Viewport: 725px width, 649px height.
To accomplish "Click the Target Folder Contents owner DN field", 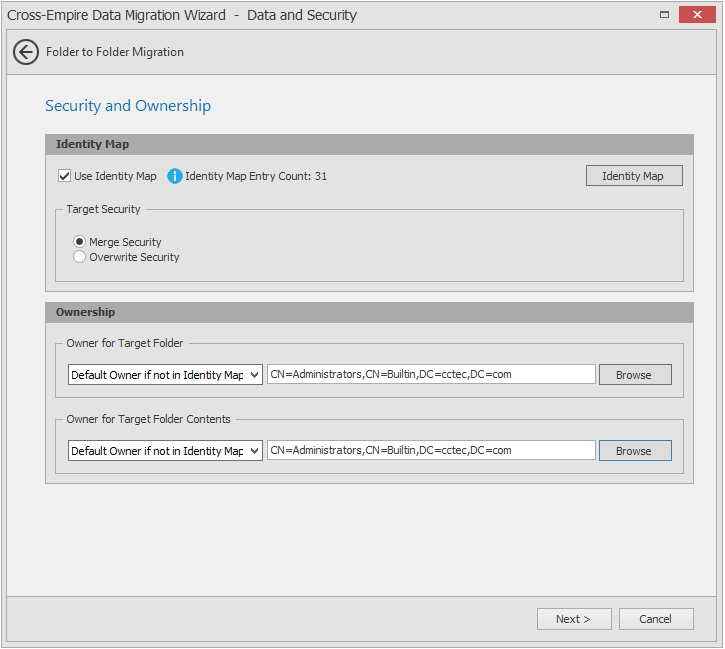I will [x=431, y=450].
